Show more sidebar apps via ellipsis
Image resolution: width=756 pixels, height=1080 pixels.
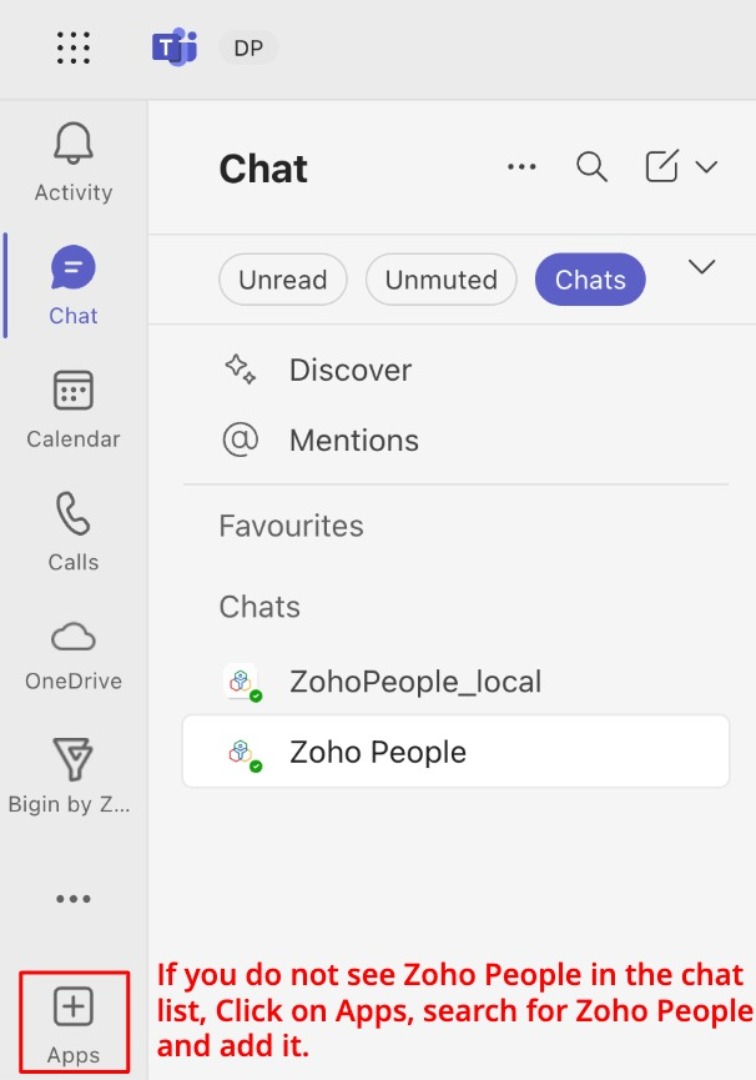coord(73,899)
